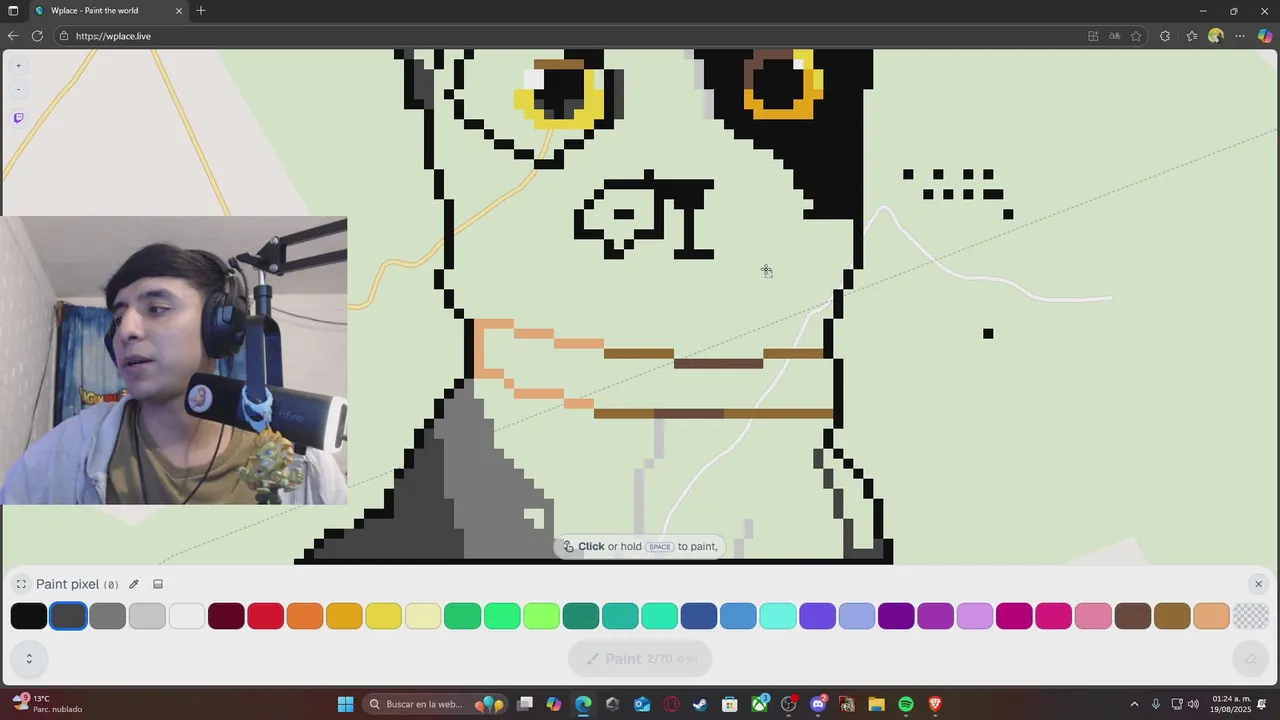Open the Outlook taskbar icon
The height and width of the screenshot is (720, 1280).
coord(642,704)
